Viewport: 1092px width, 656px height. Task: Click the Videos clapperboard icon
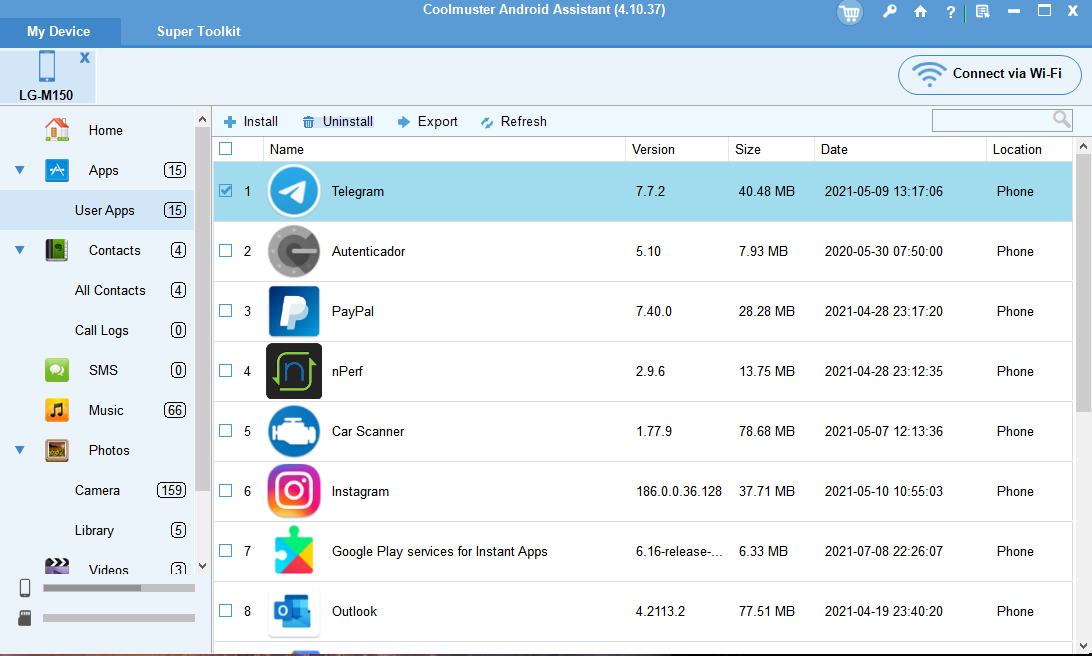pyautogui.click(x=57, y=565)
